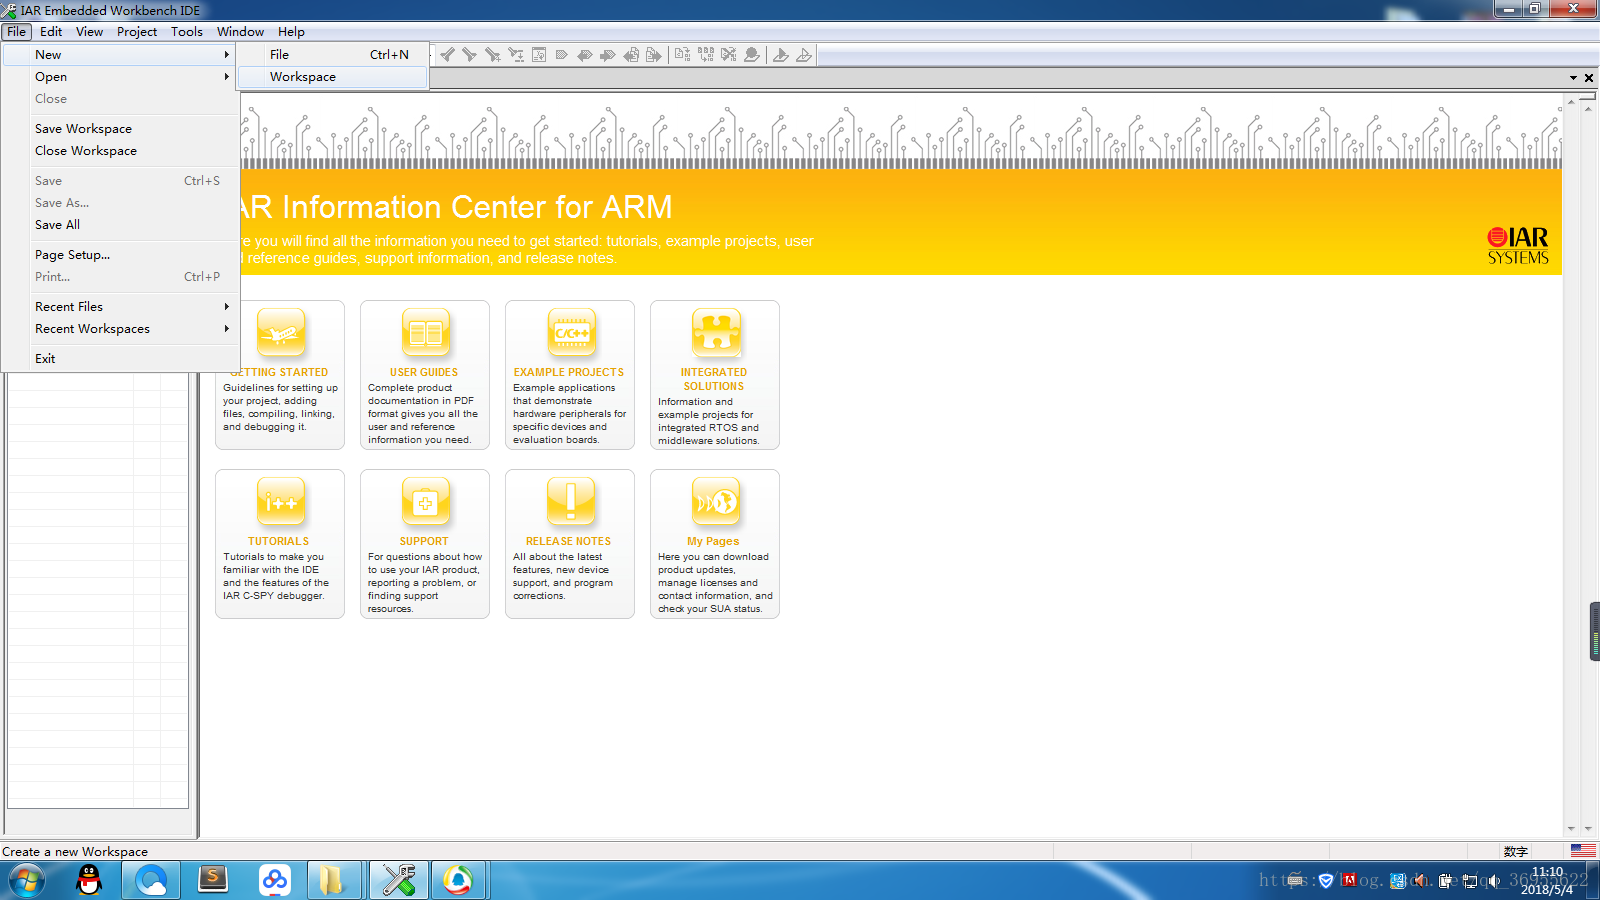
Task: Click the Navigate Backward toolbar icon
Action: [x=631, y=54]
